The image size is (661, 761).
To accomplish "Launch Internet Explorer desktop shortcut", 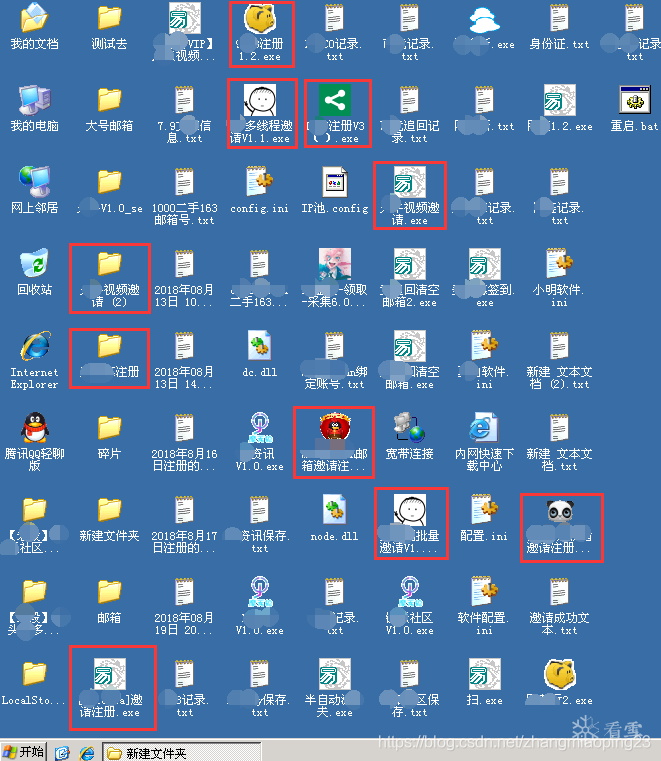I will (x=34, y=361).
